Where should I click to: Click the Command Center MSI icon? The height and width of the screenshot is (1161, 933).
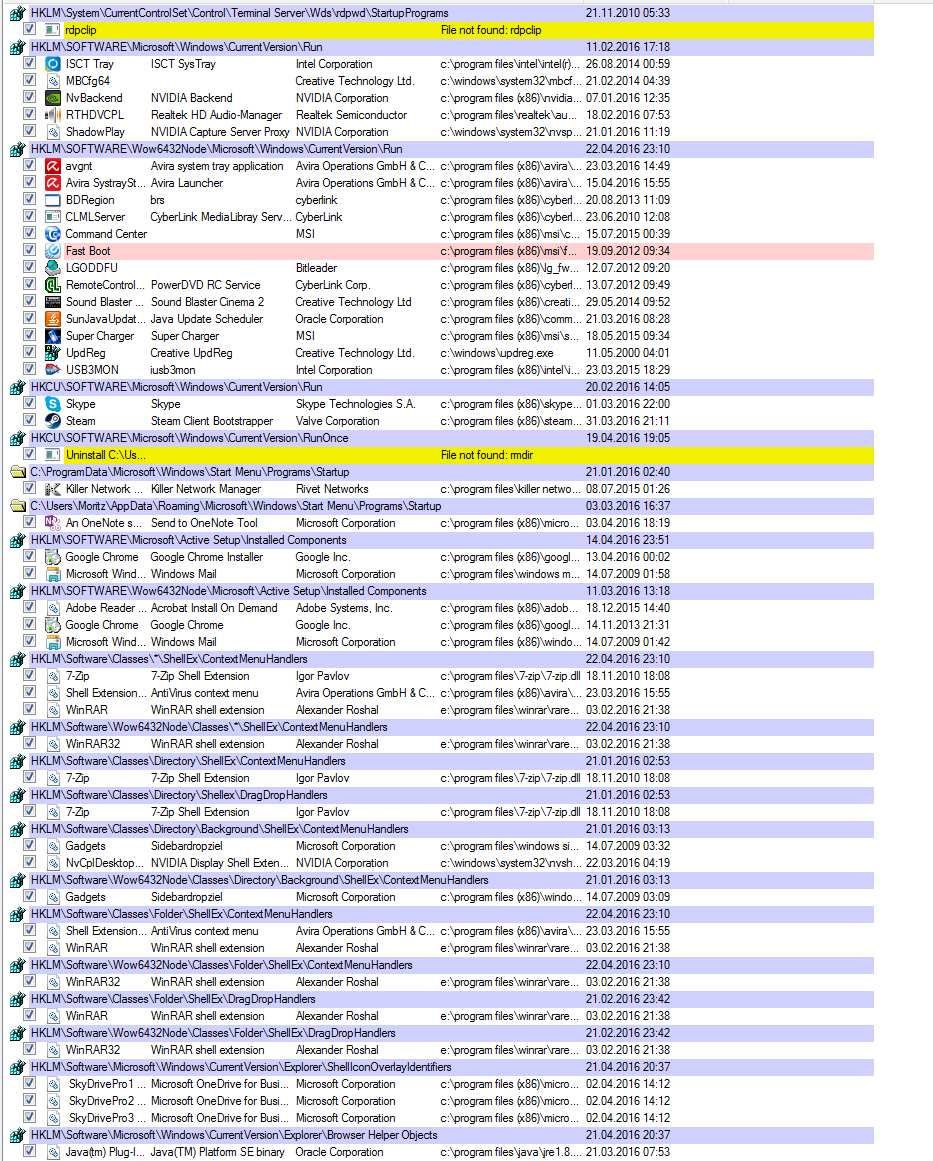click(x=53, y=234)
